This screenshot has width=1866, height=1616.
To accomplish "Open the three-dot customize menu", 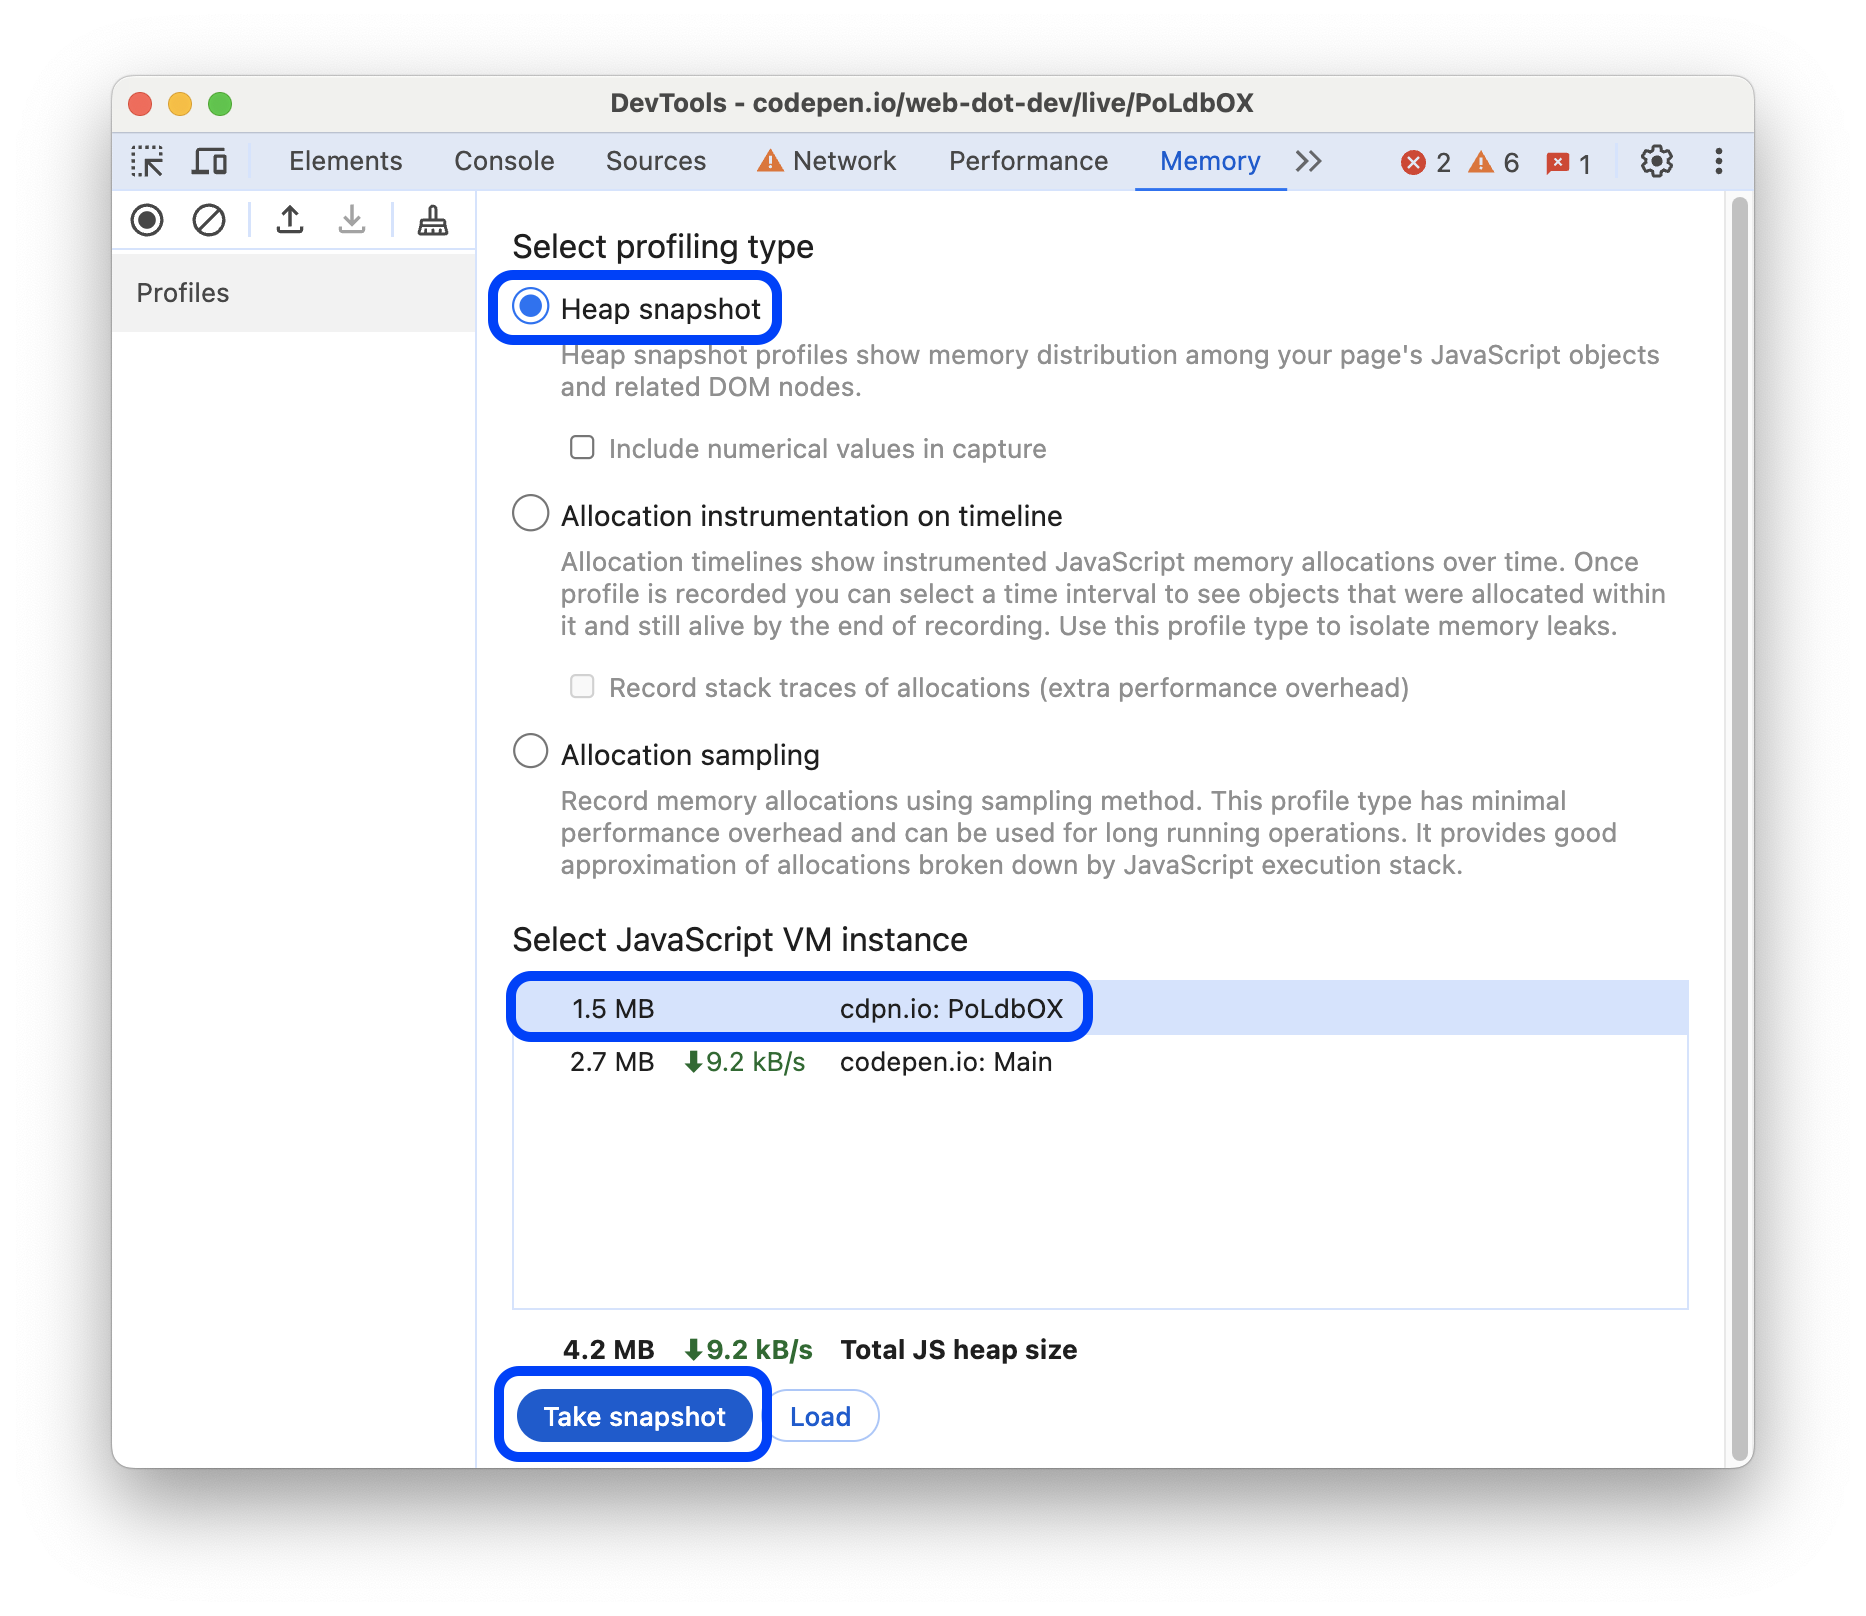I will (1718, 160).
